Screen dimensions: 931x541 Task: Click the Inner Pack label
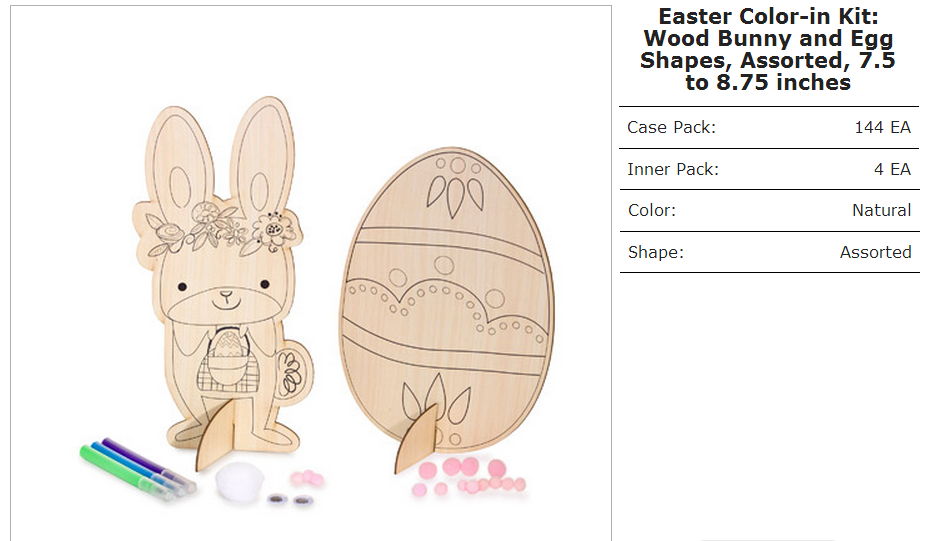point(673,169)
